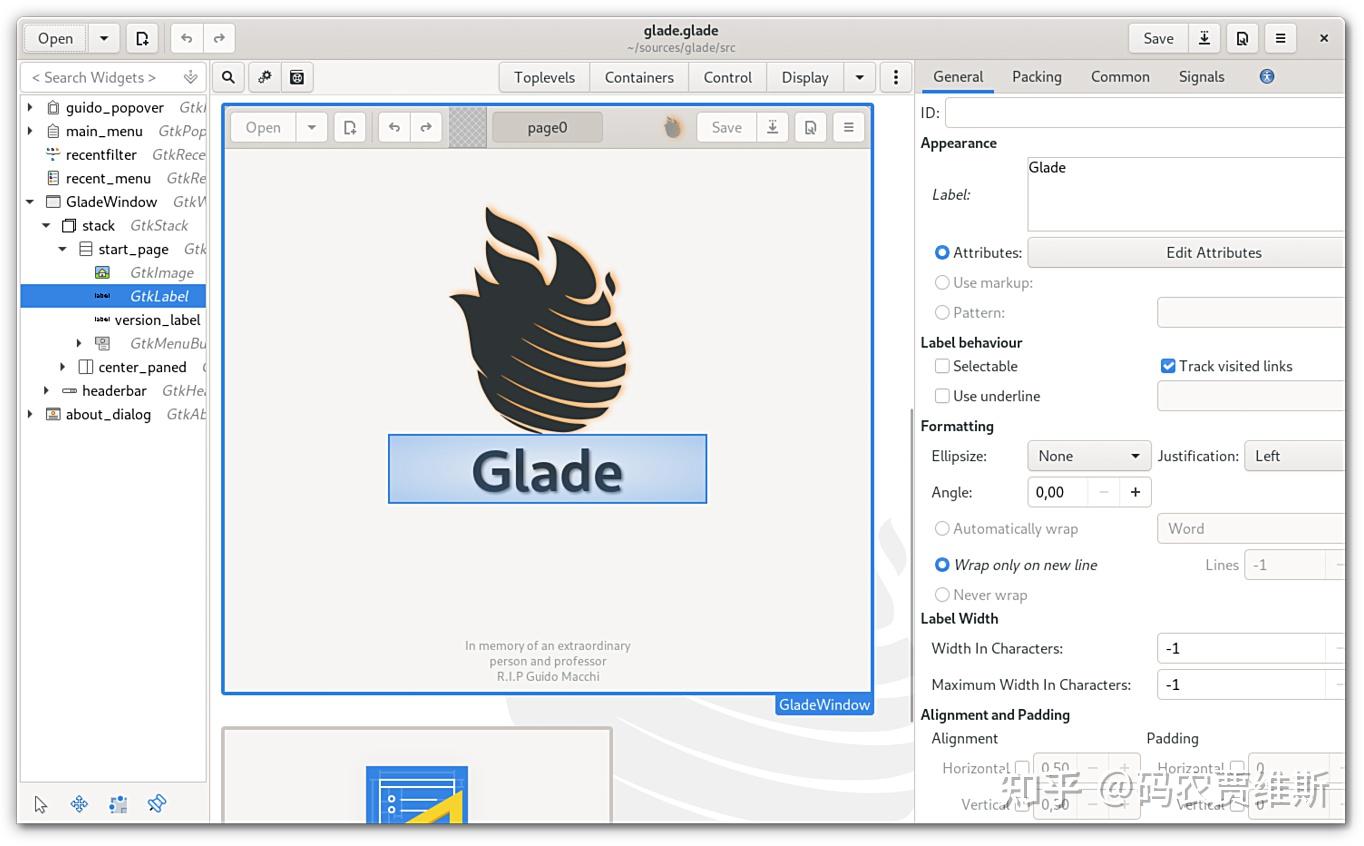Undo the last action in main header

pos(186,39)
